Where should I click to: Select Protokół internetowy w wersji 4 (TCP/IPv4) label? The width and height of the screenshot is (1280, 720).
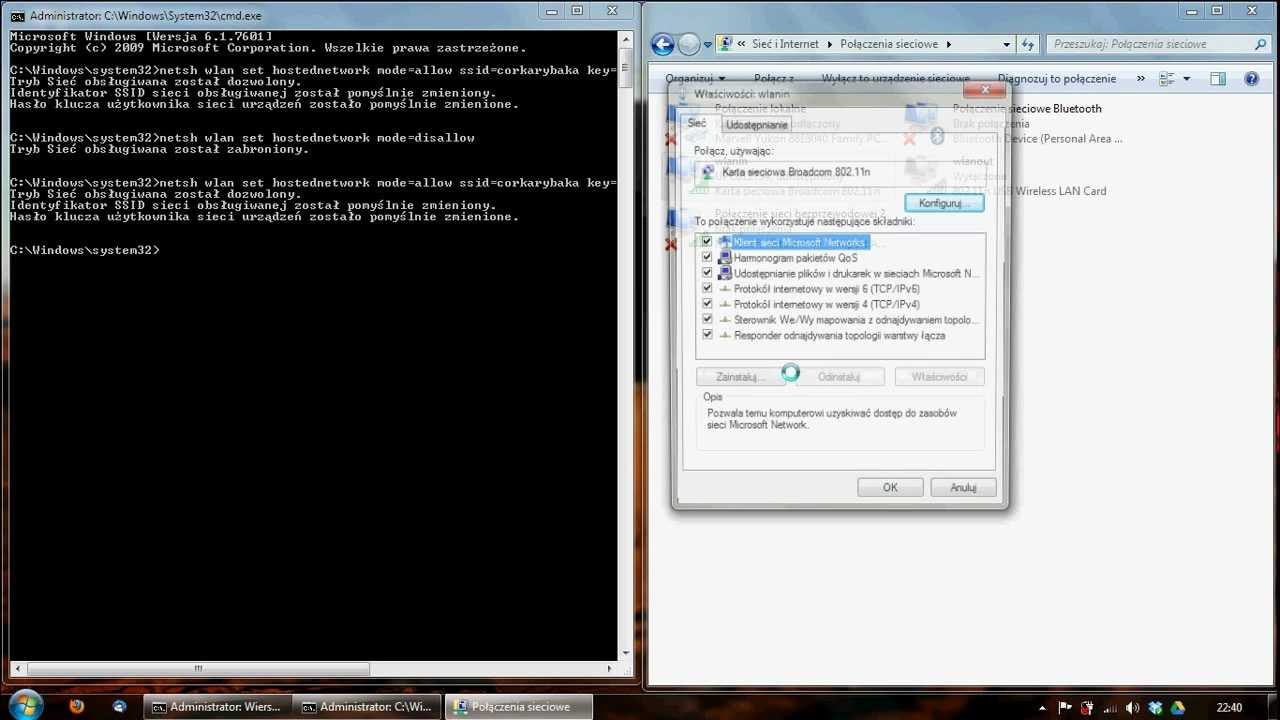pos(826,304)
